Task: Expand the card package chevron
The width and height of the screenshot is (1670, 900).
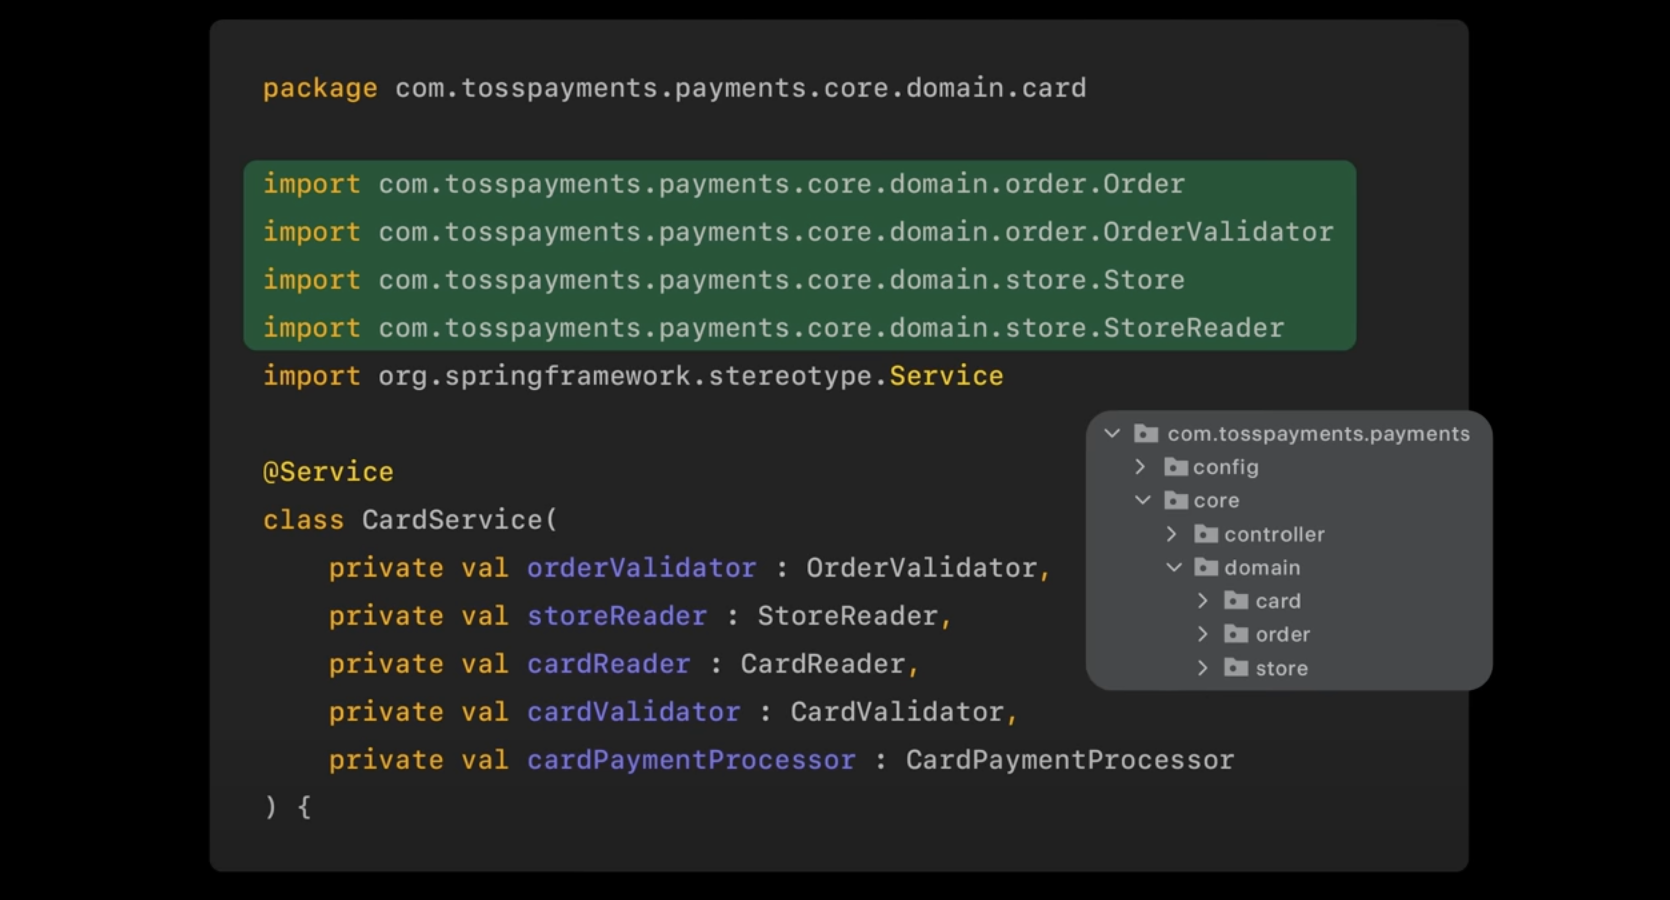Action: (x=1203, y=601)
